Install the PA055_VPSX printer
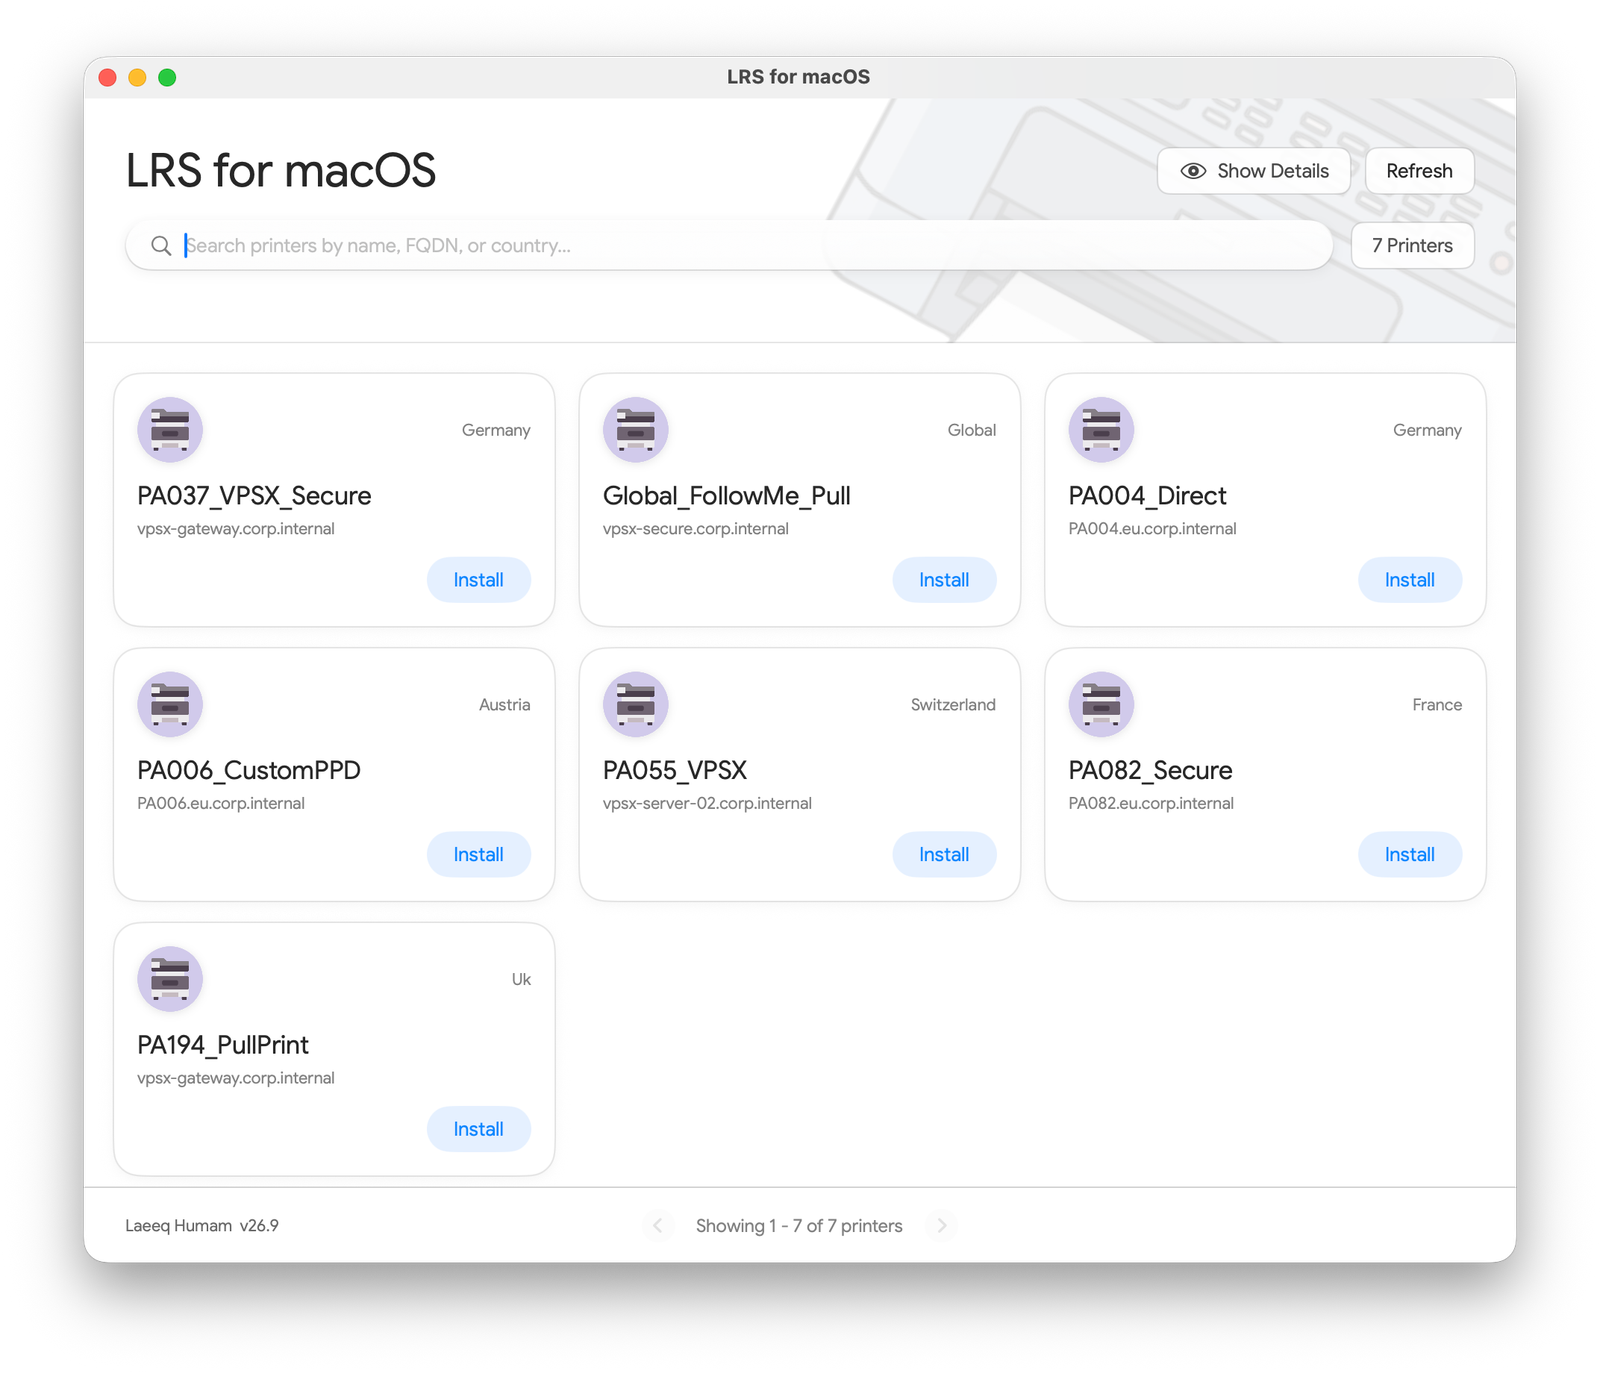The image size is (1600, 1373). point(944,855)
